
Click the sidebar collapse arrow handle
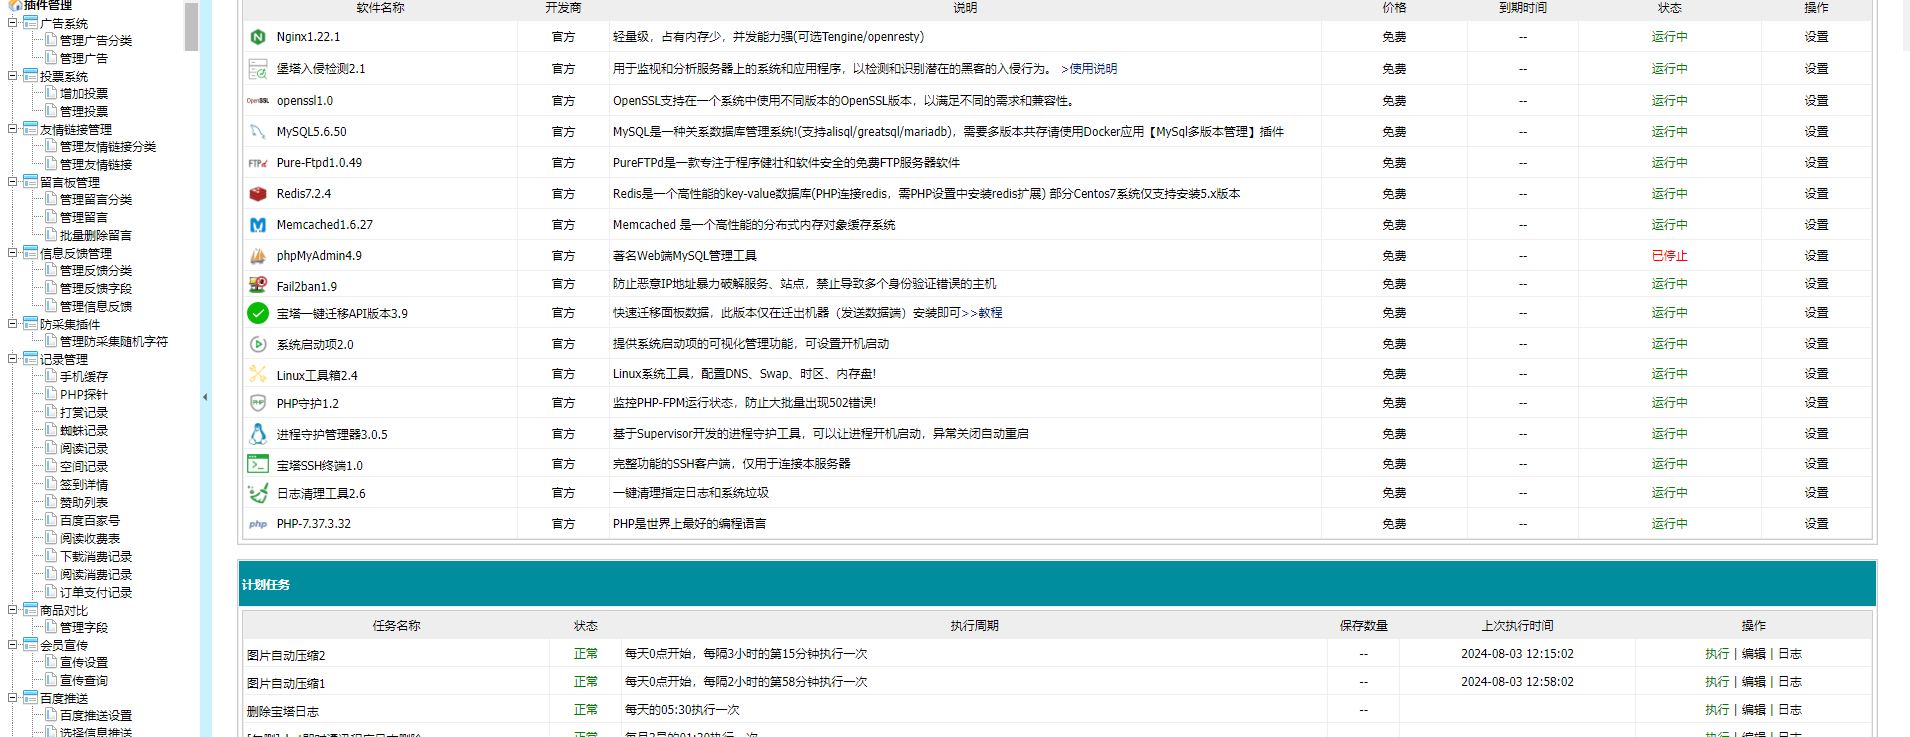pyautogui.click(x=205, y=397)
